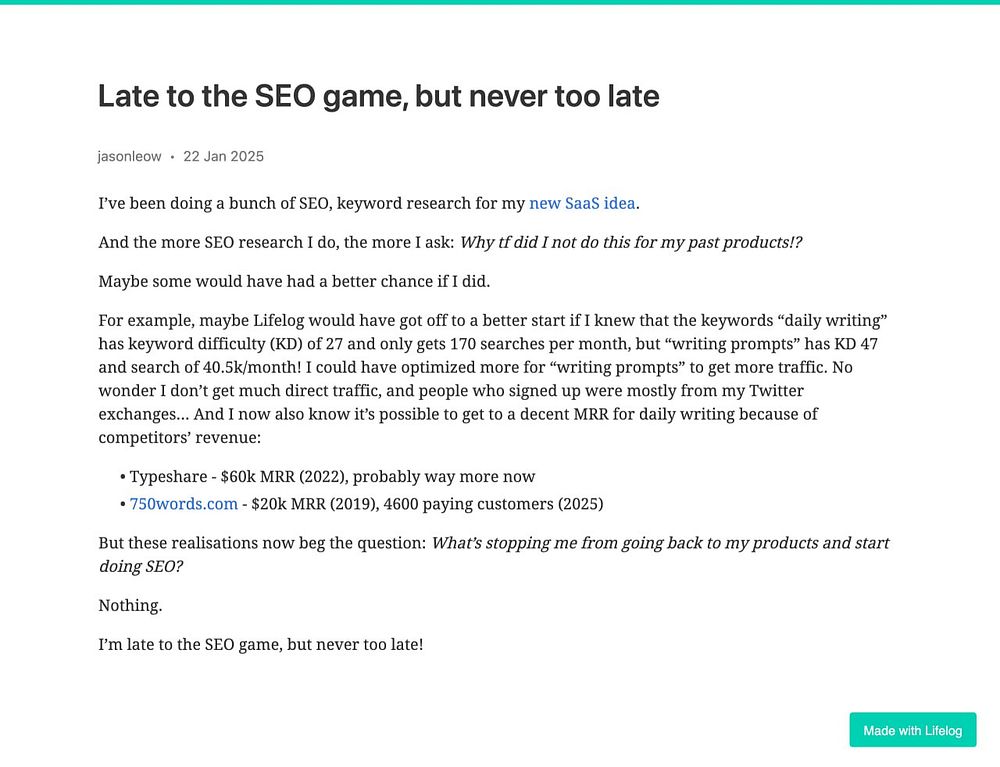Click the author name jasonleow

click(x=129, y=157)
